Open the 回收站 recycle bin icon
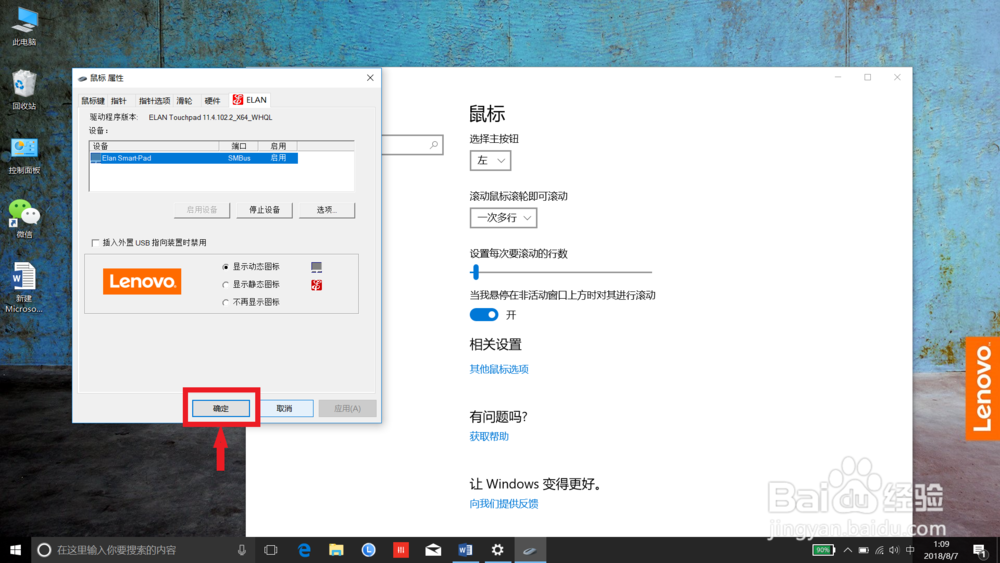The width and height of the screenshot is (1000, 563). (24, 90)
